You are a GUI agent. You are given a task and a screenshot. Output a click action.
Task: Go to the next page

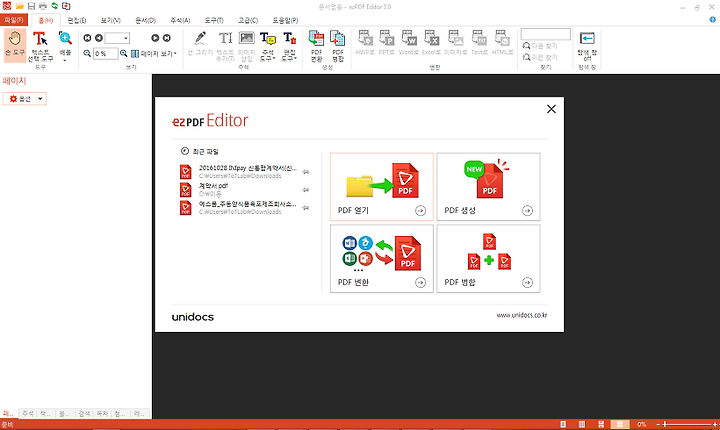click(155, 38)
